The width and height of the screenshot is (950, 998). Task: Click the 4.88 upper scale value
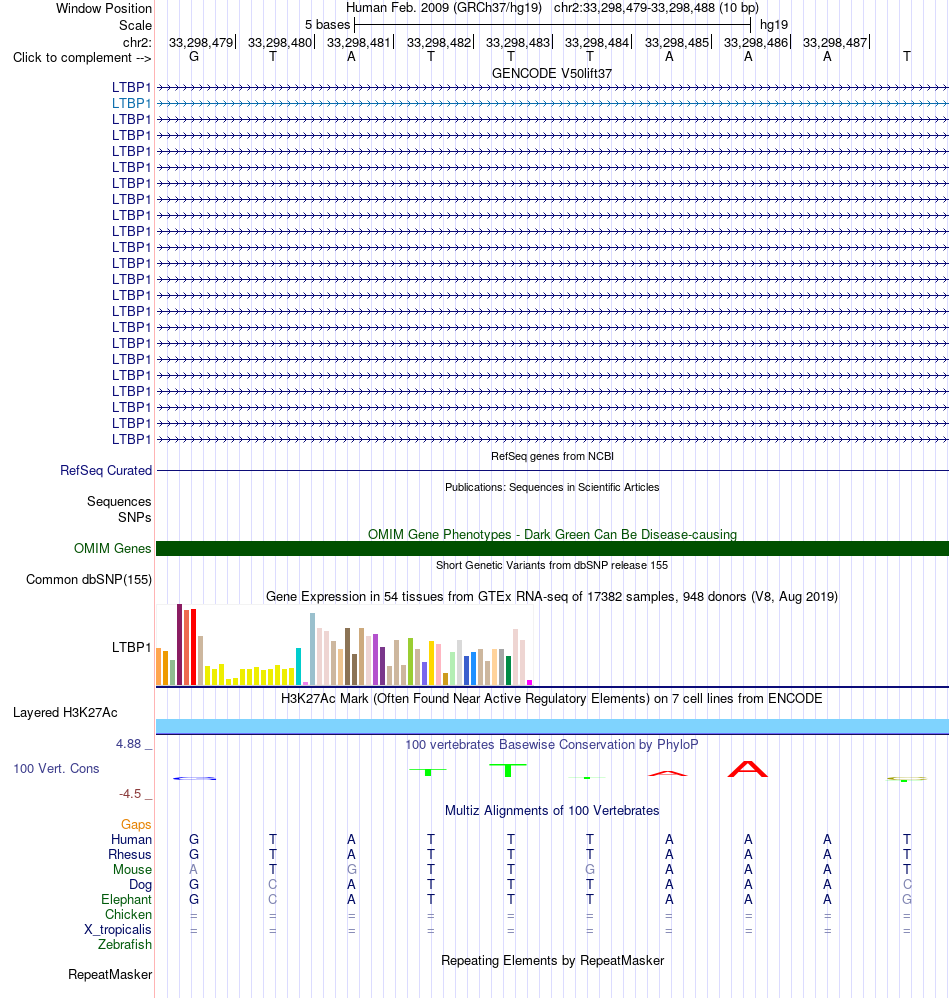tap(128, 743)
